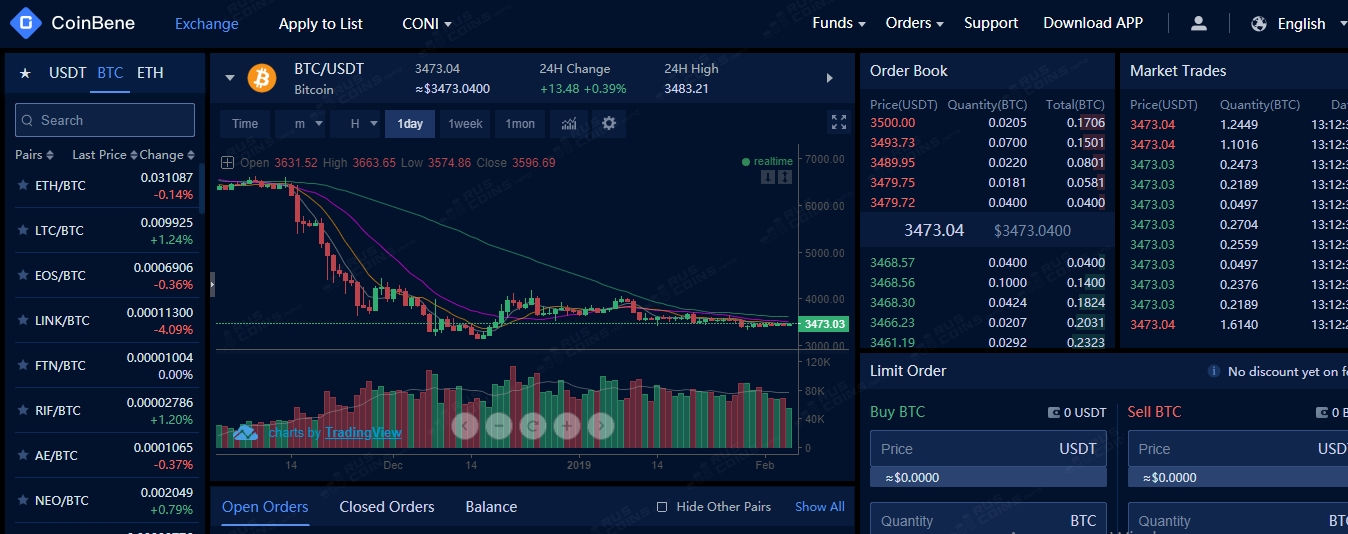The height and width of the screenshot is (534, 1348).
Task: Favorite the EOS/BTC pair star
Action: click(22, 275)
